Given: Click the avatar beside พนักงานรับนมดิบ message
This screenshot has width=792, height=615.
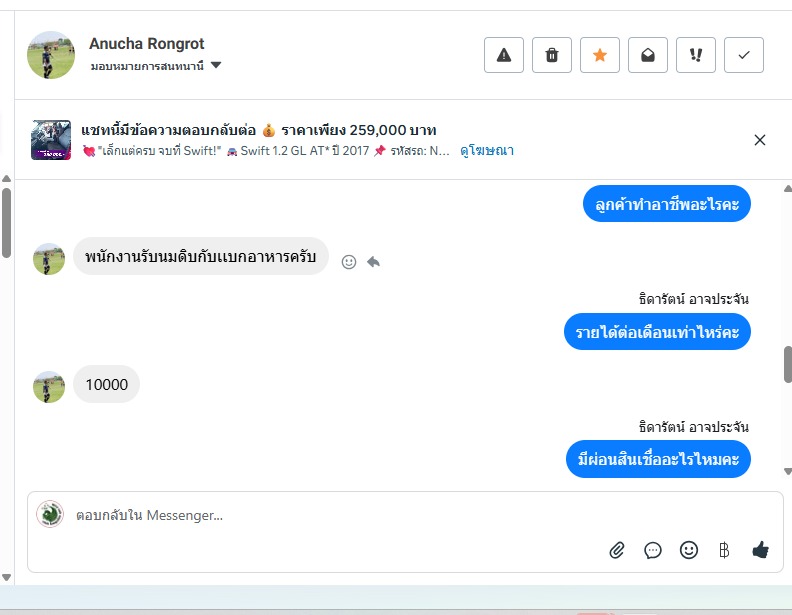Looking at the screenshot, I should click(x=49, y=259).
